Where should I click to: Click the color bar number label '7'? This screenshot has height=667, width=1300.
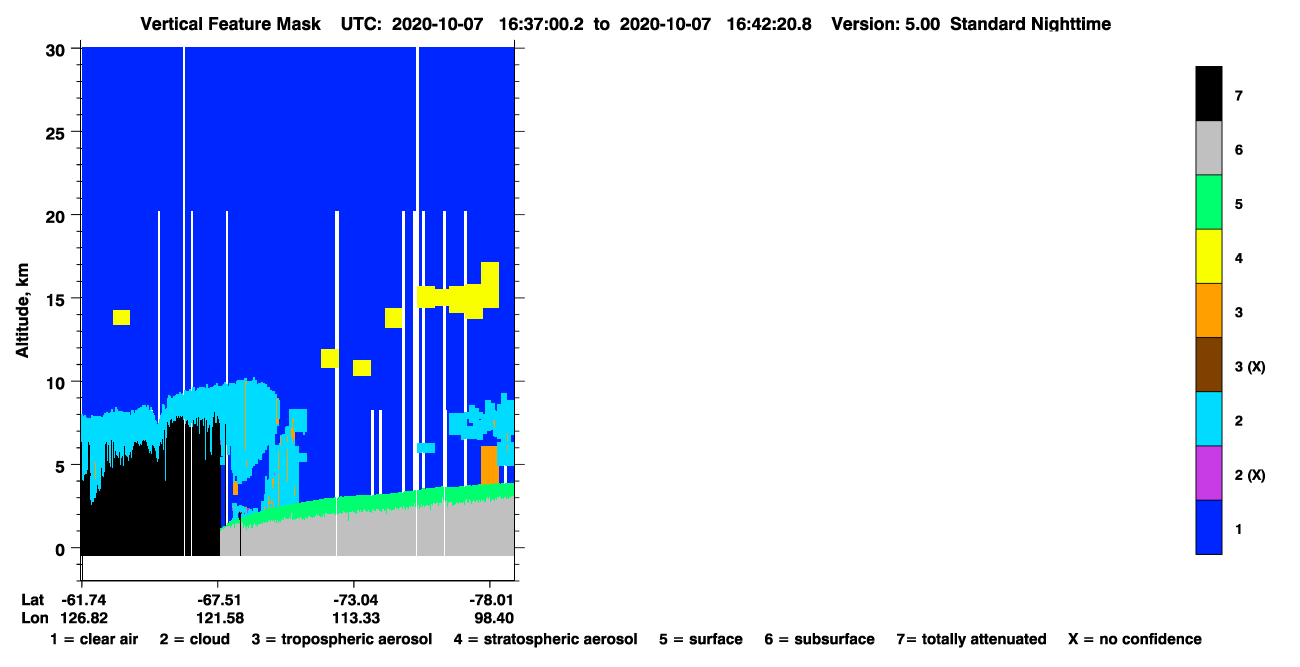click(x=1239, y=96)
